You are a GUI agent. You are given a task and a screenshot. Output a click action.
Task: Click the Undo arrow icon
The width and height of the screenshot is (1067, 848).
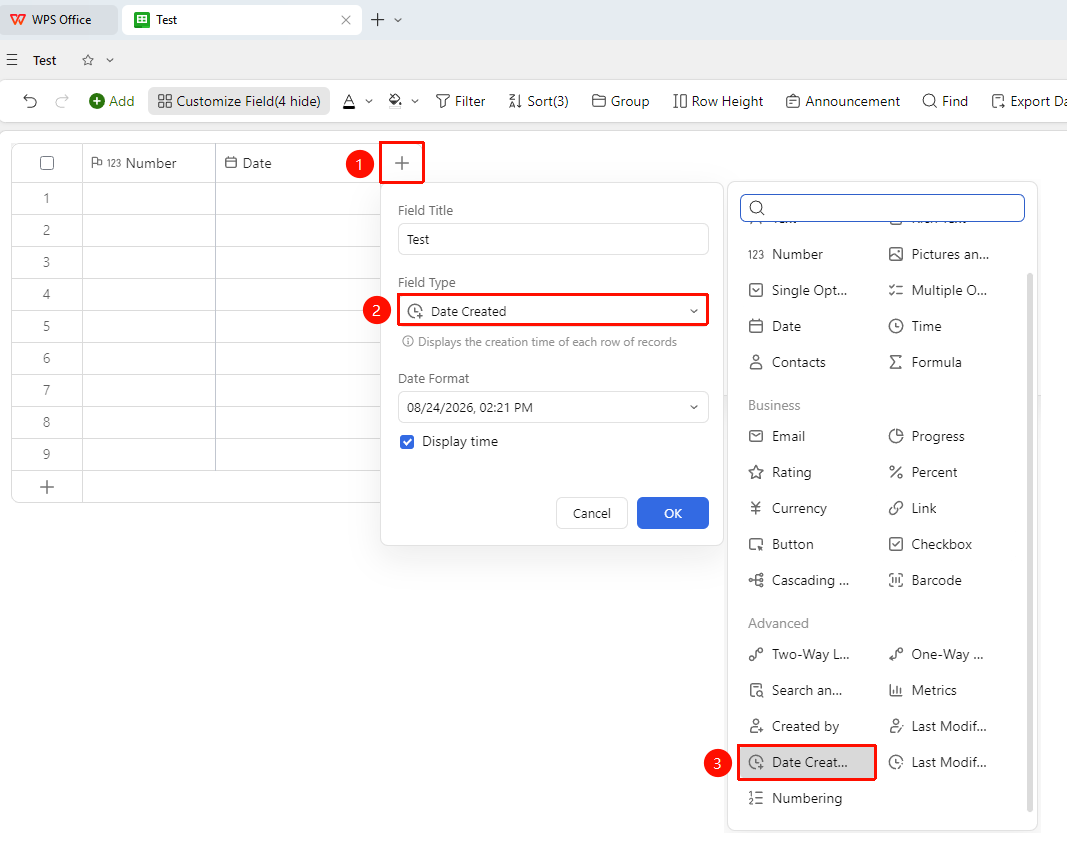(x=30, y=101)
